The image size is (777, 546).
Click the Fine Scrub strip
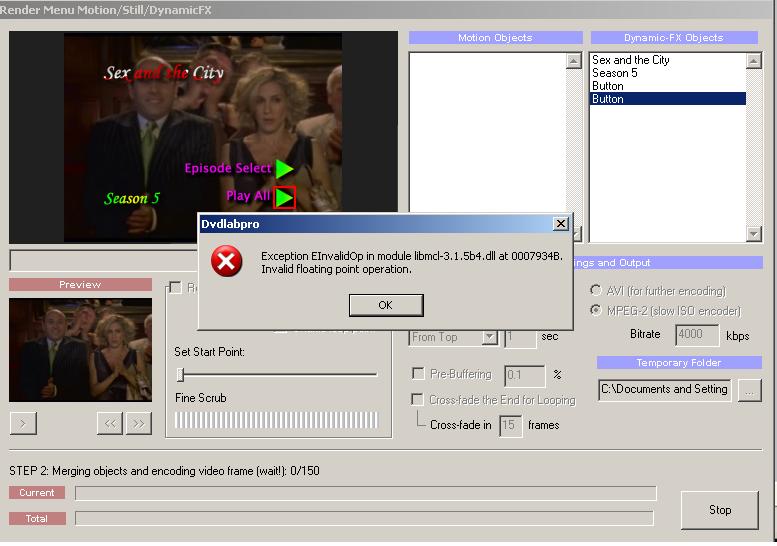click(276, 420)
